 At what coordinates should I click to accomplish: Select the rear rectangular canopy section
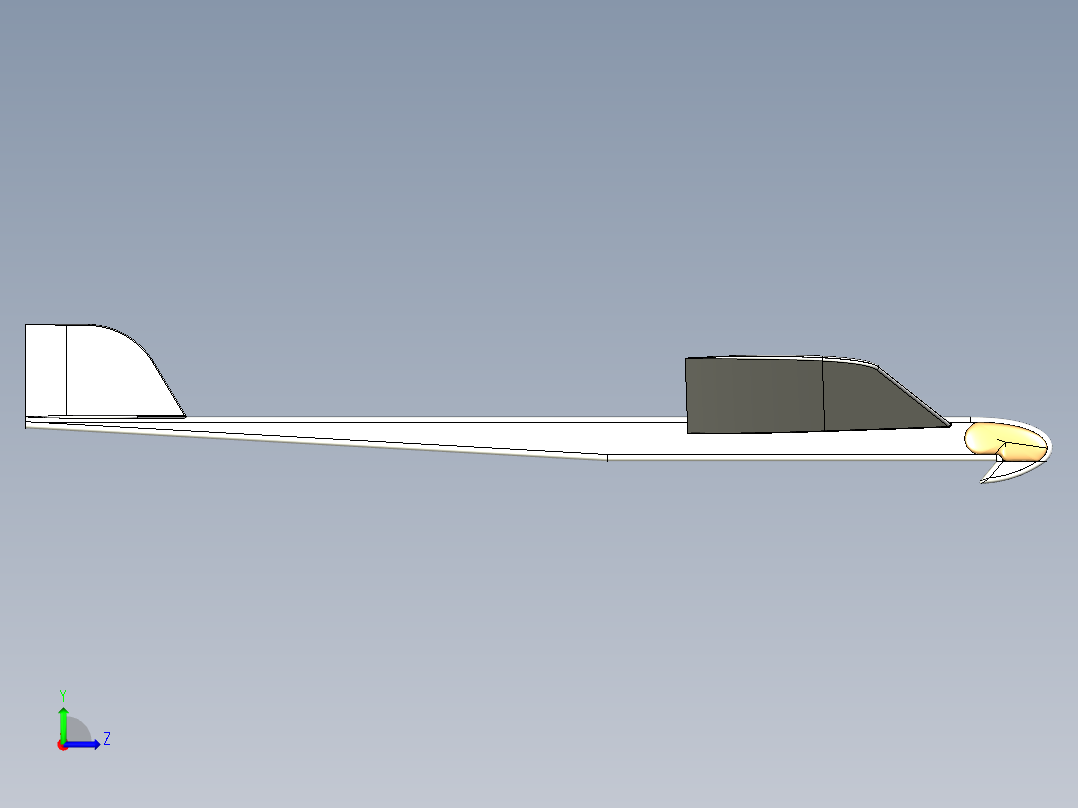click(x=753, y=395)
